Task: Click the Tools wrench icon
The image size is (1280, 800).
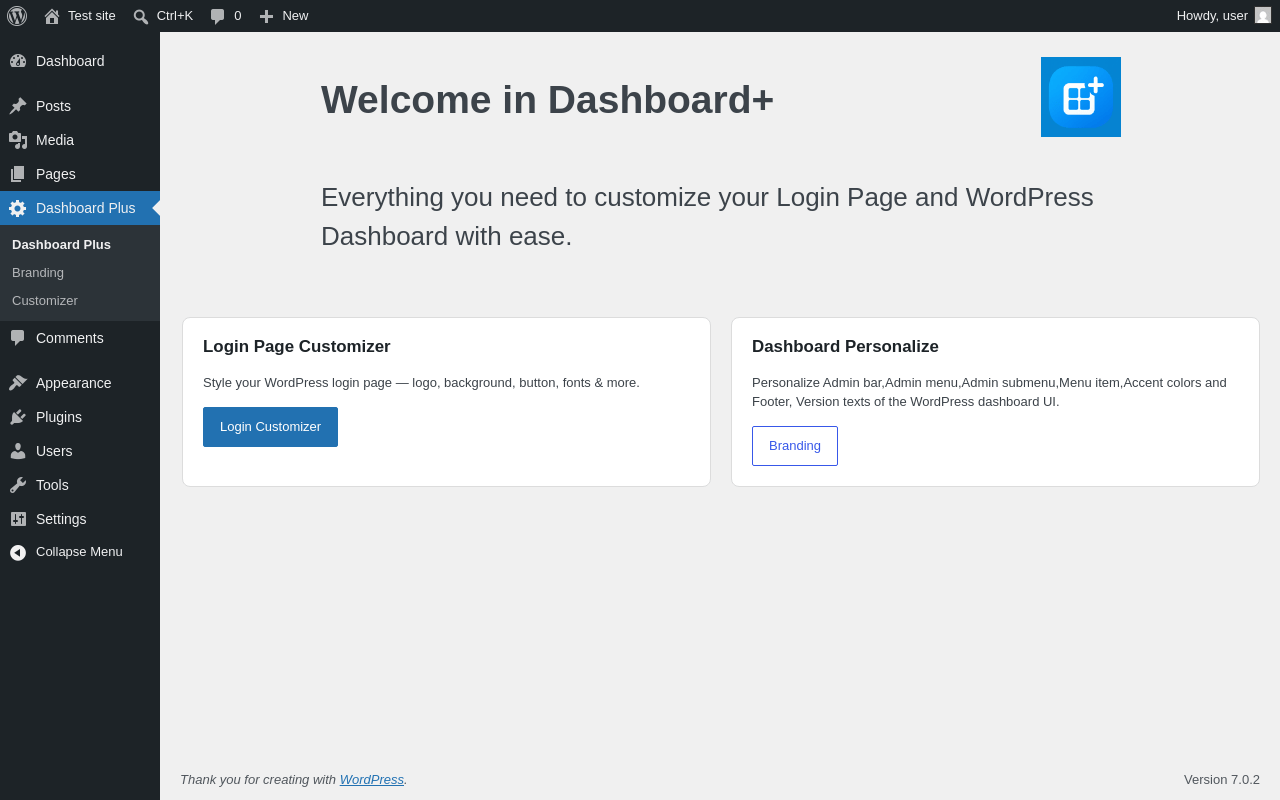Action: pyautogui.click(x=18, y=485)
